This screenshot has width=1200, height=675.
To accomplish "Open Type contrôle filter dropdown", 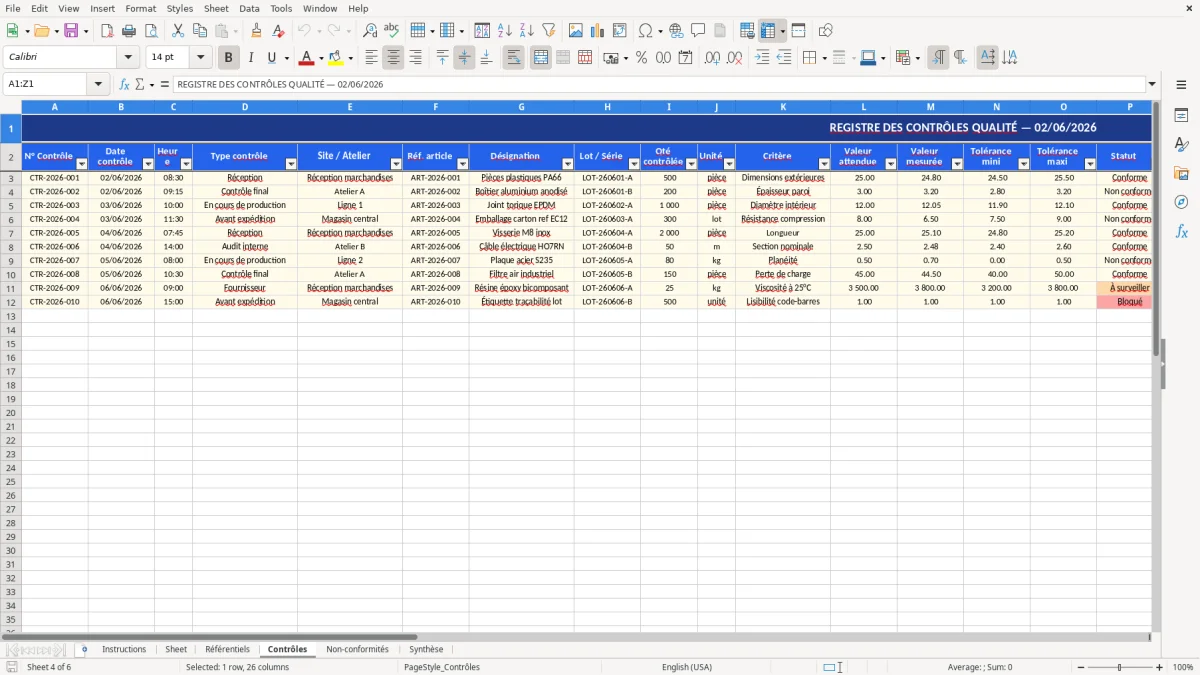I will [291, 164].
